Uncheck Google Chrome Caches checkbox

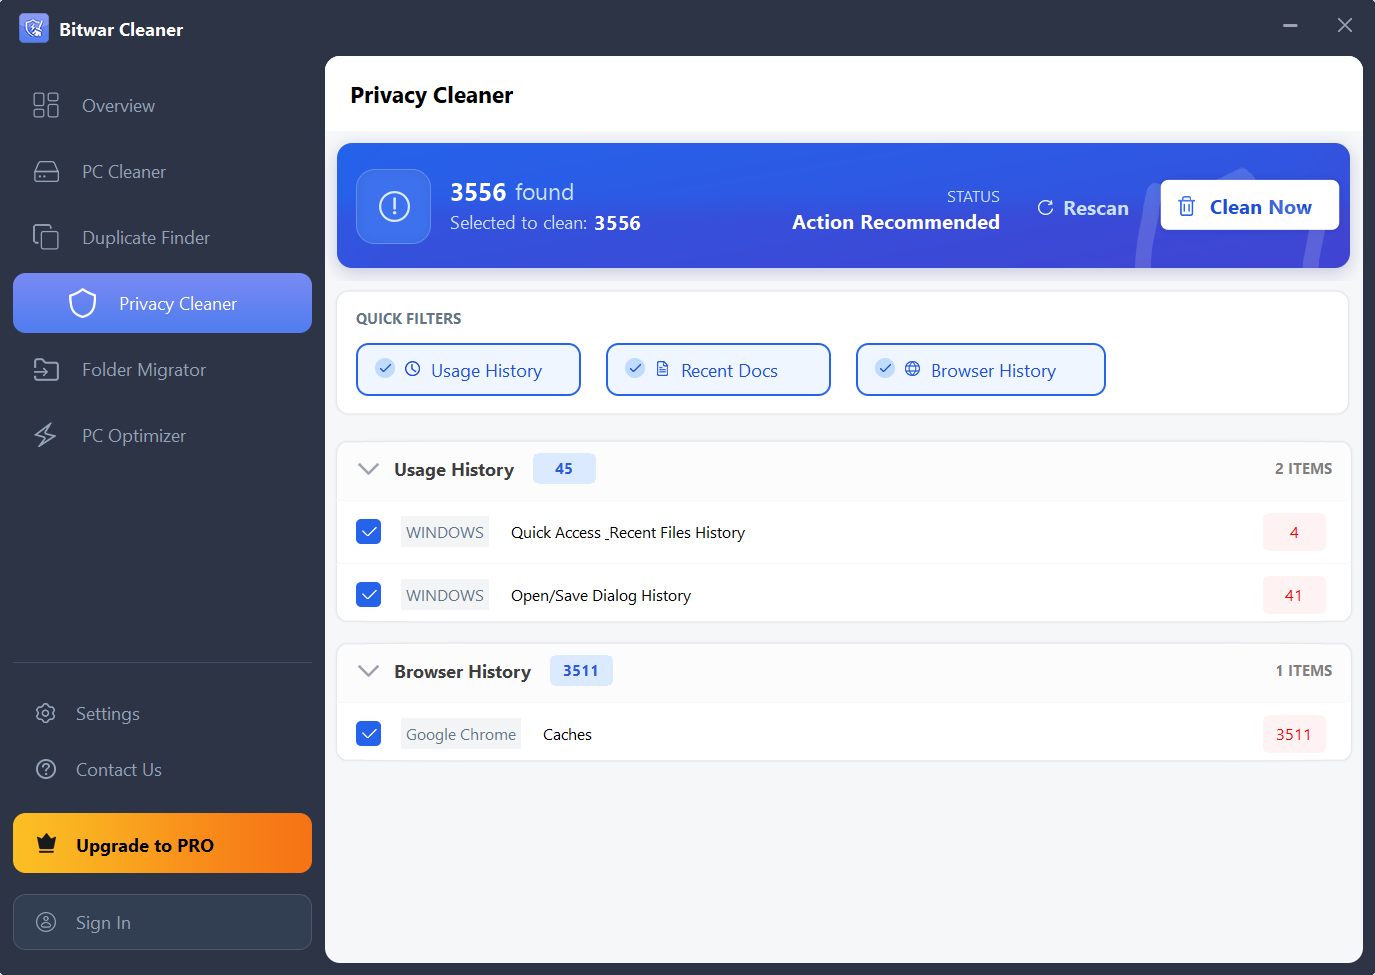369,733
